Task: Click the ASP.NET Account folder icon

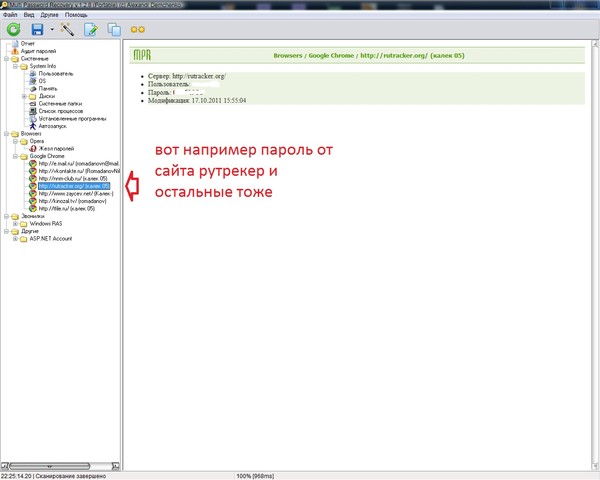Action: pyautogui.click(x=24, y=239)
